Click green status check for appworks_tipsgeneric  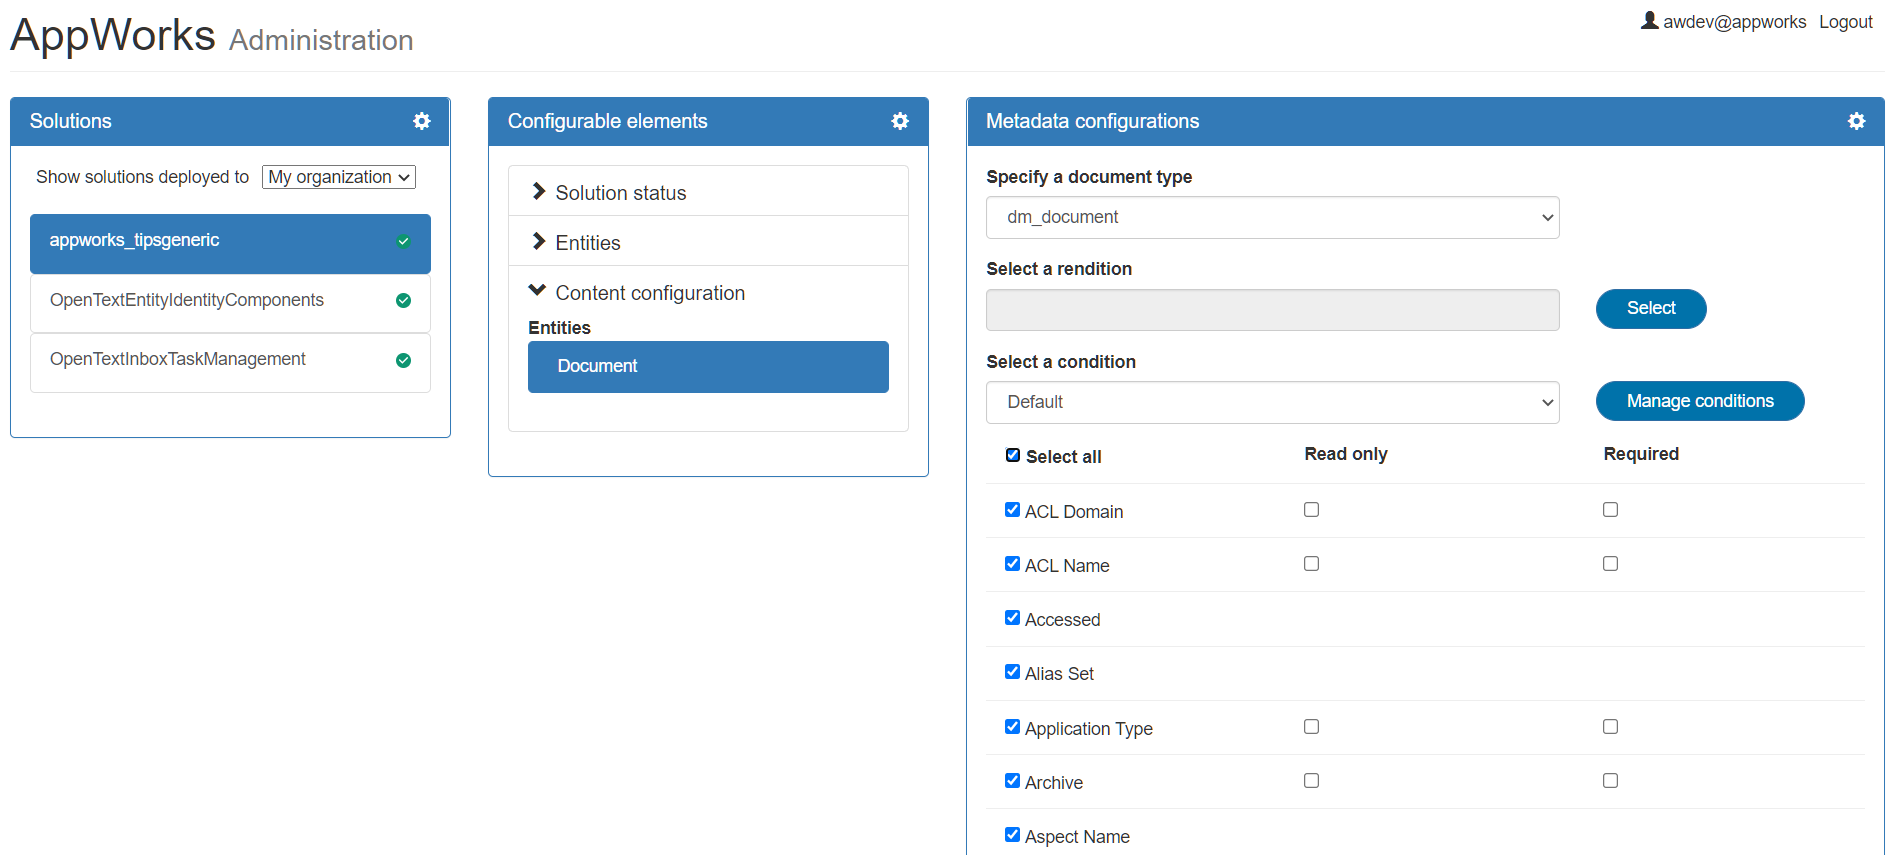403,241
